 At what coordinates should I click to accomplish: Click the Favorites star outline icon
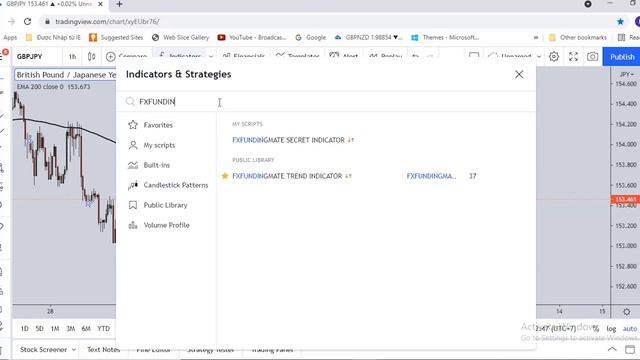click(133, 124)
